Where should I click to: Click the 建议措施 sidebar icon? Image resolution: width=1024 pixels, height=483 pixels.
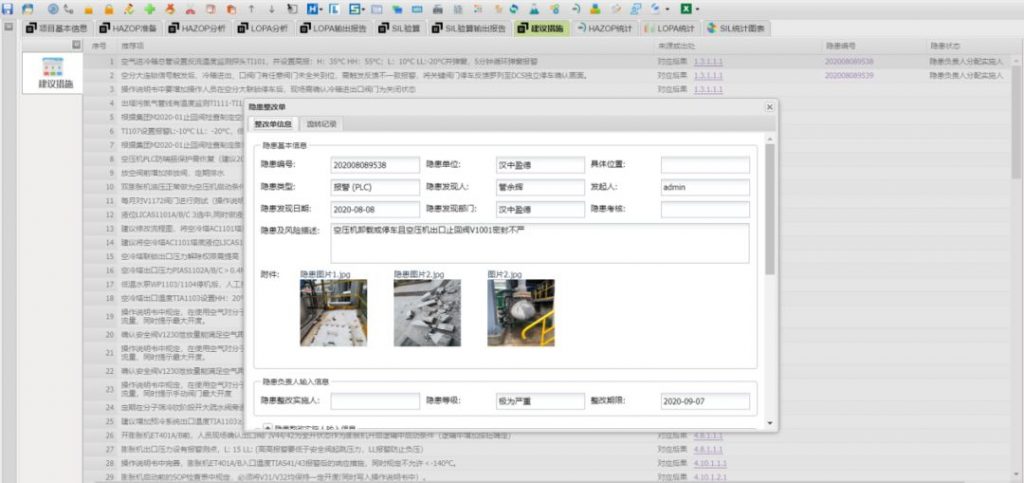(x=55, y=72)
